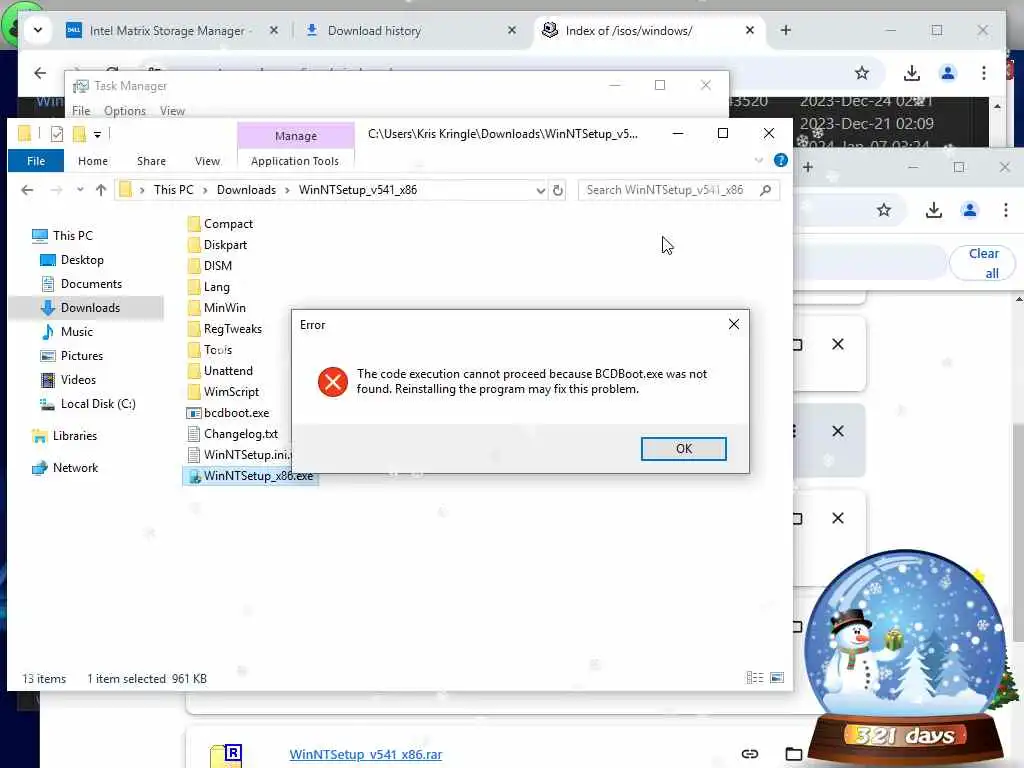Open Explorer help icon
The width and height of the screenshot is (1024, 768).
coord(780,160)
